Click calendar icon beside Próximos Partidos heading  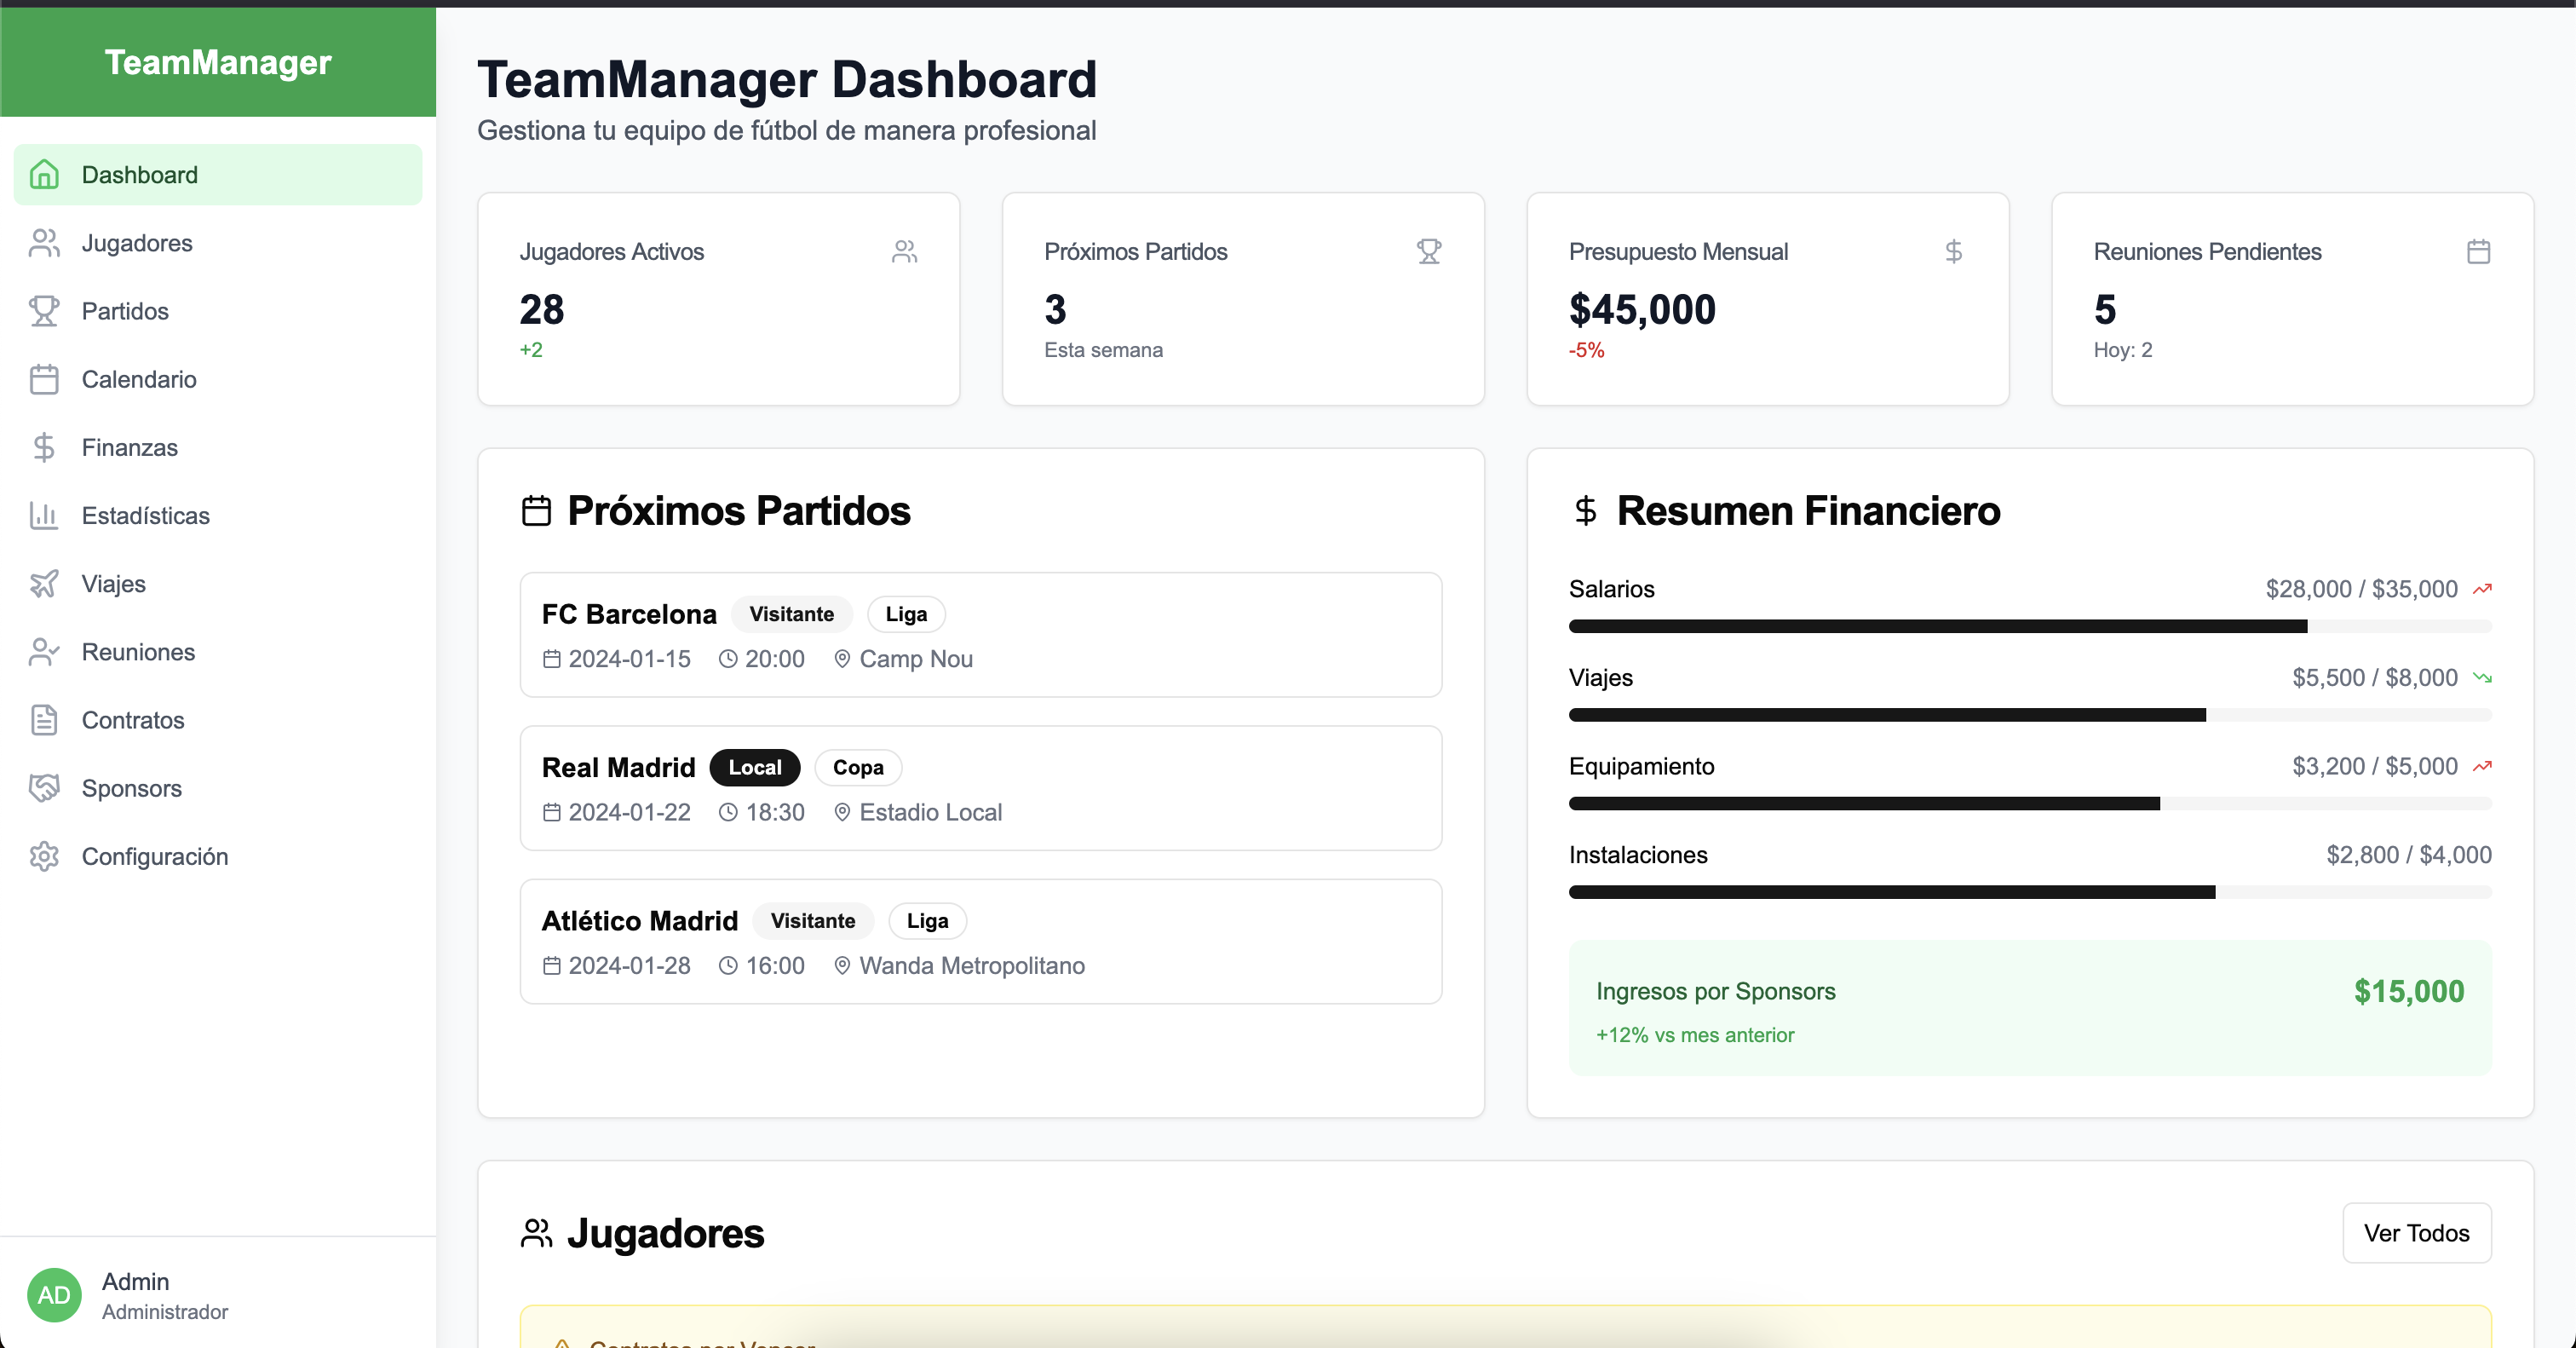pyautogui.click(x=537, y=511)
